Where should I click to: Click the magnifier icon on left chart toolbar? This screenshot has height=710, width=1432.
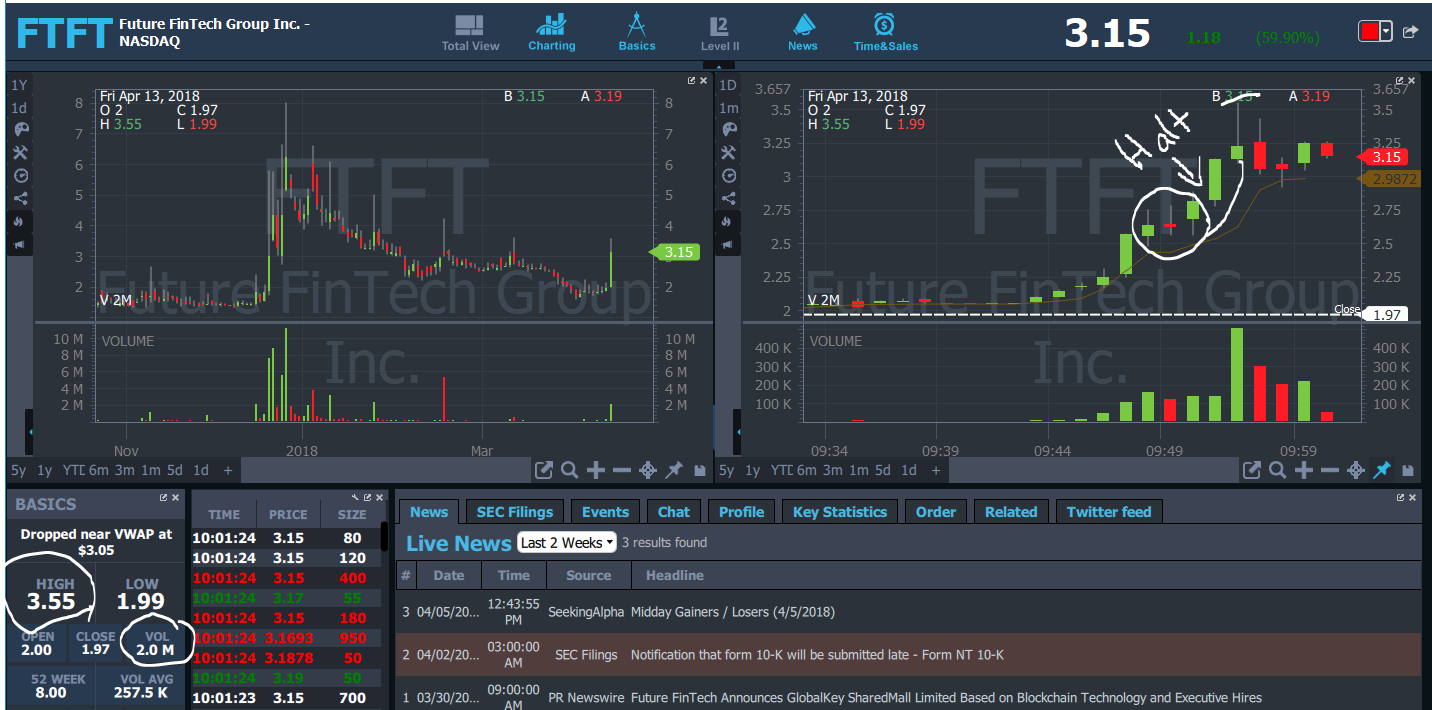click(569, 470)
